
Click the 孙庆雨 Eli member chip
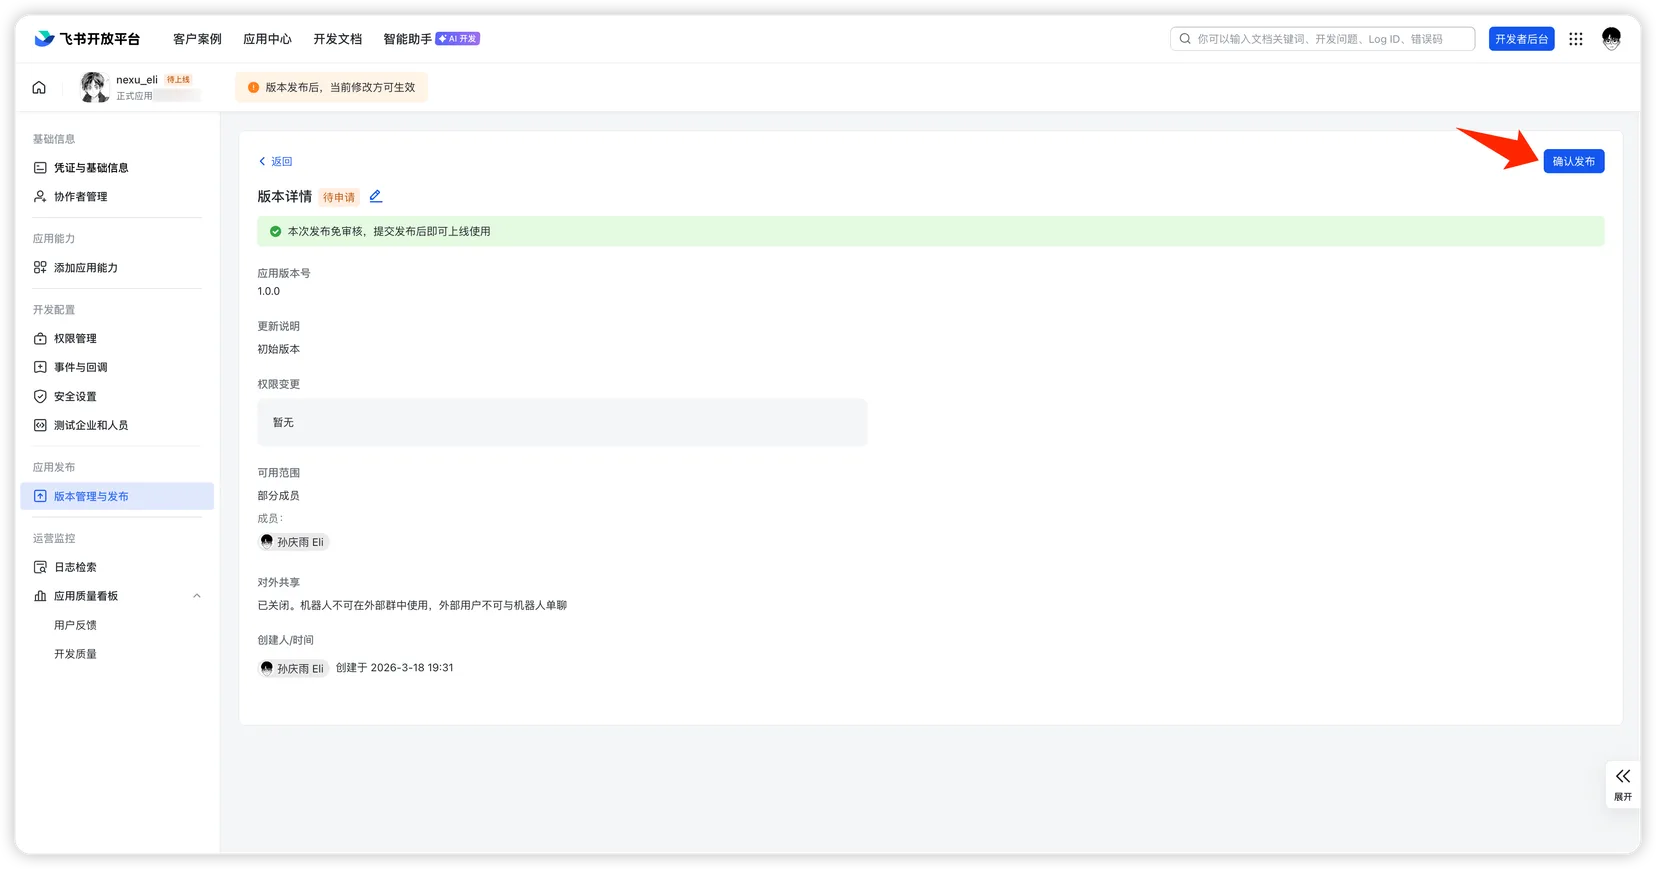pos(293,542)
